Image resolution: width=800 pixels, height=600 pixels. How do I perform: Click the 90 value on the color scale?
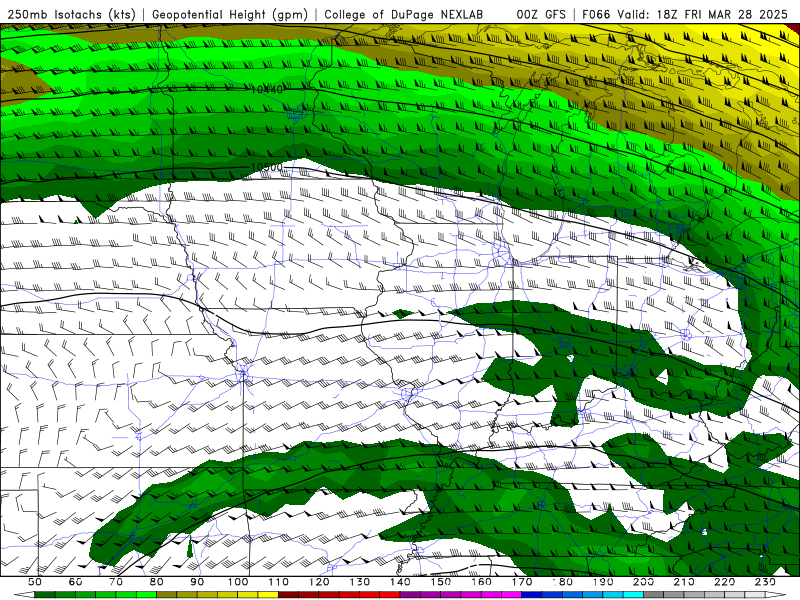[x=197, y=582]
